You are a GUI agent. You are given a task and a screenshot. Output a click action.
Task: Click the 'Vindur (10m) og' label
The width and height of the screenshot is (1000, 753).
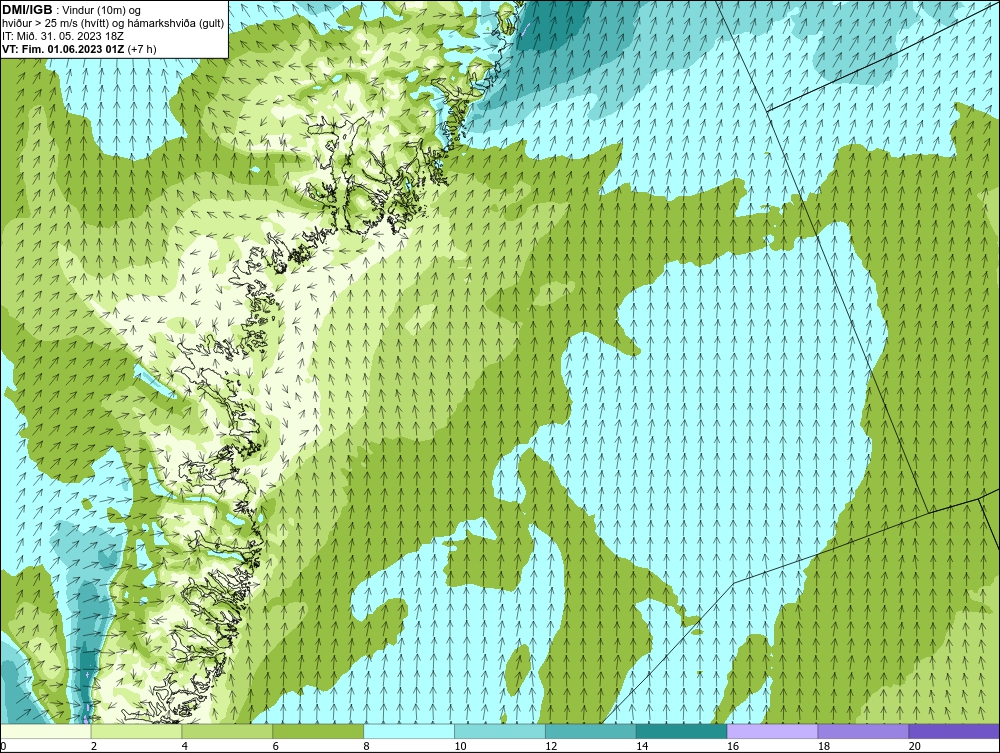[x=103, y=10]
